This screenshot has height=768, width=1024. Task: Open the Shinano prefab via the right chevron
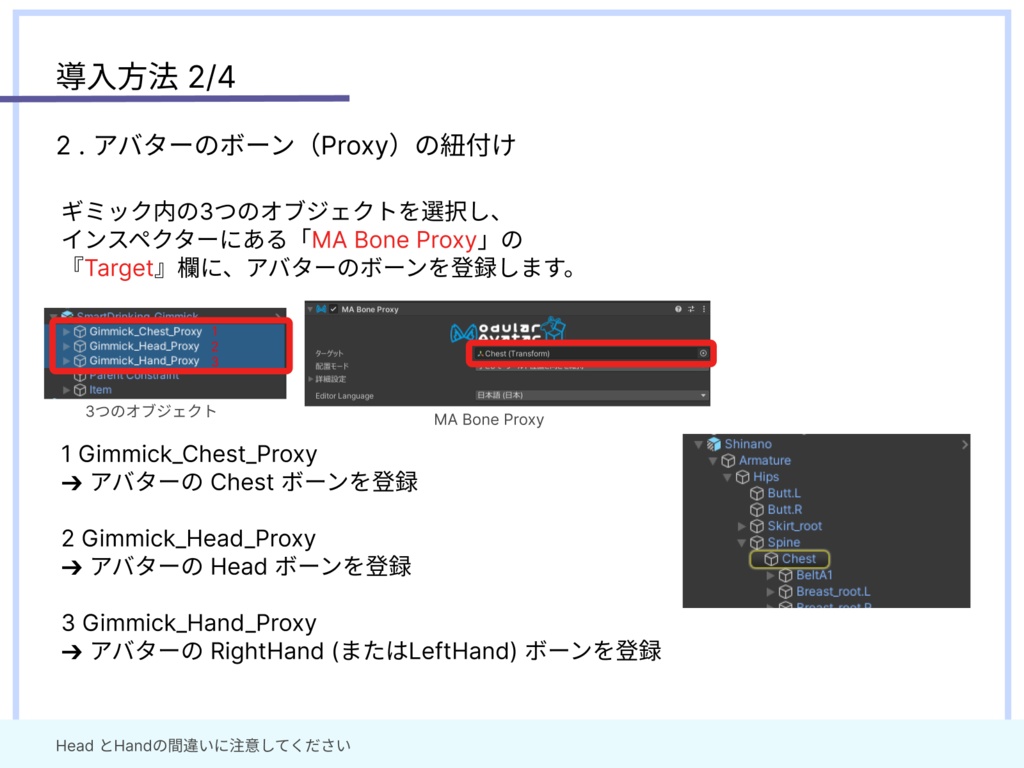coord(964,444)
